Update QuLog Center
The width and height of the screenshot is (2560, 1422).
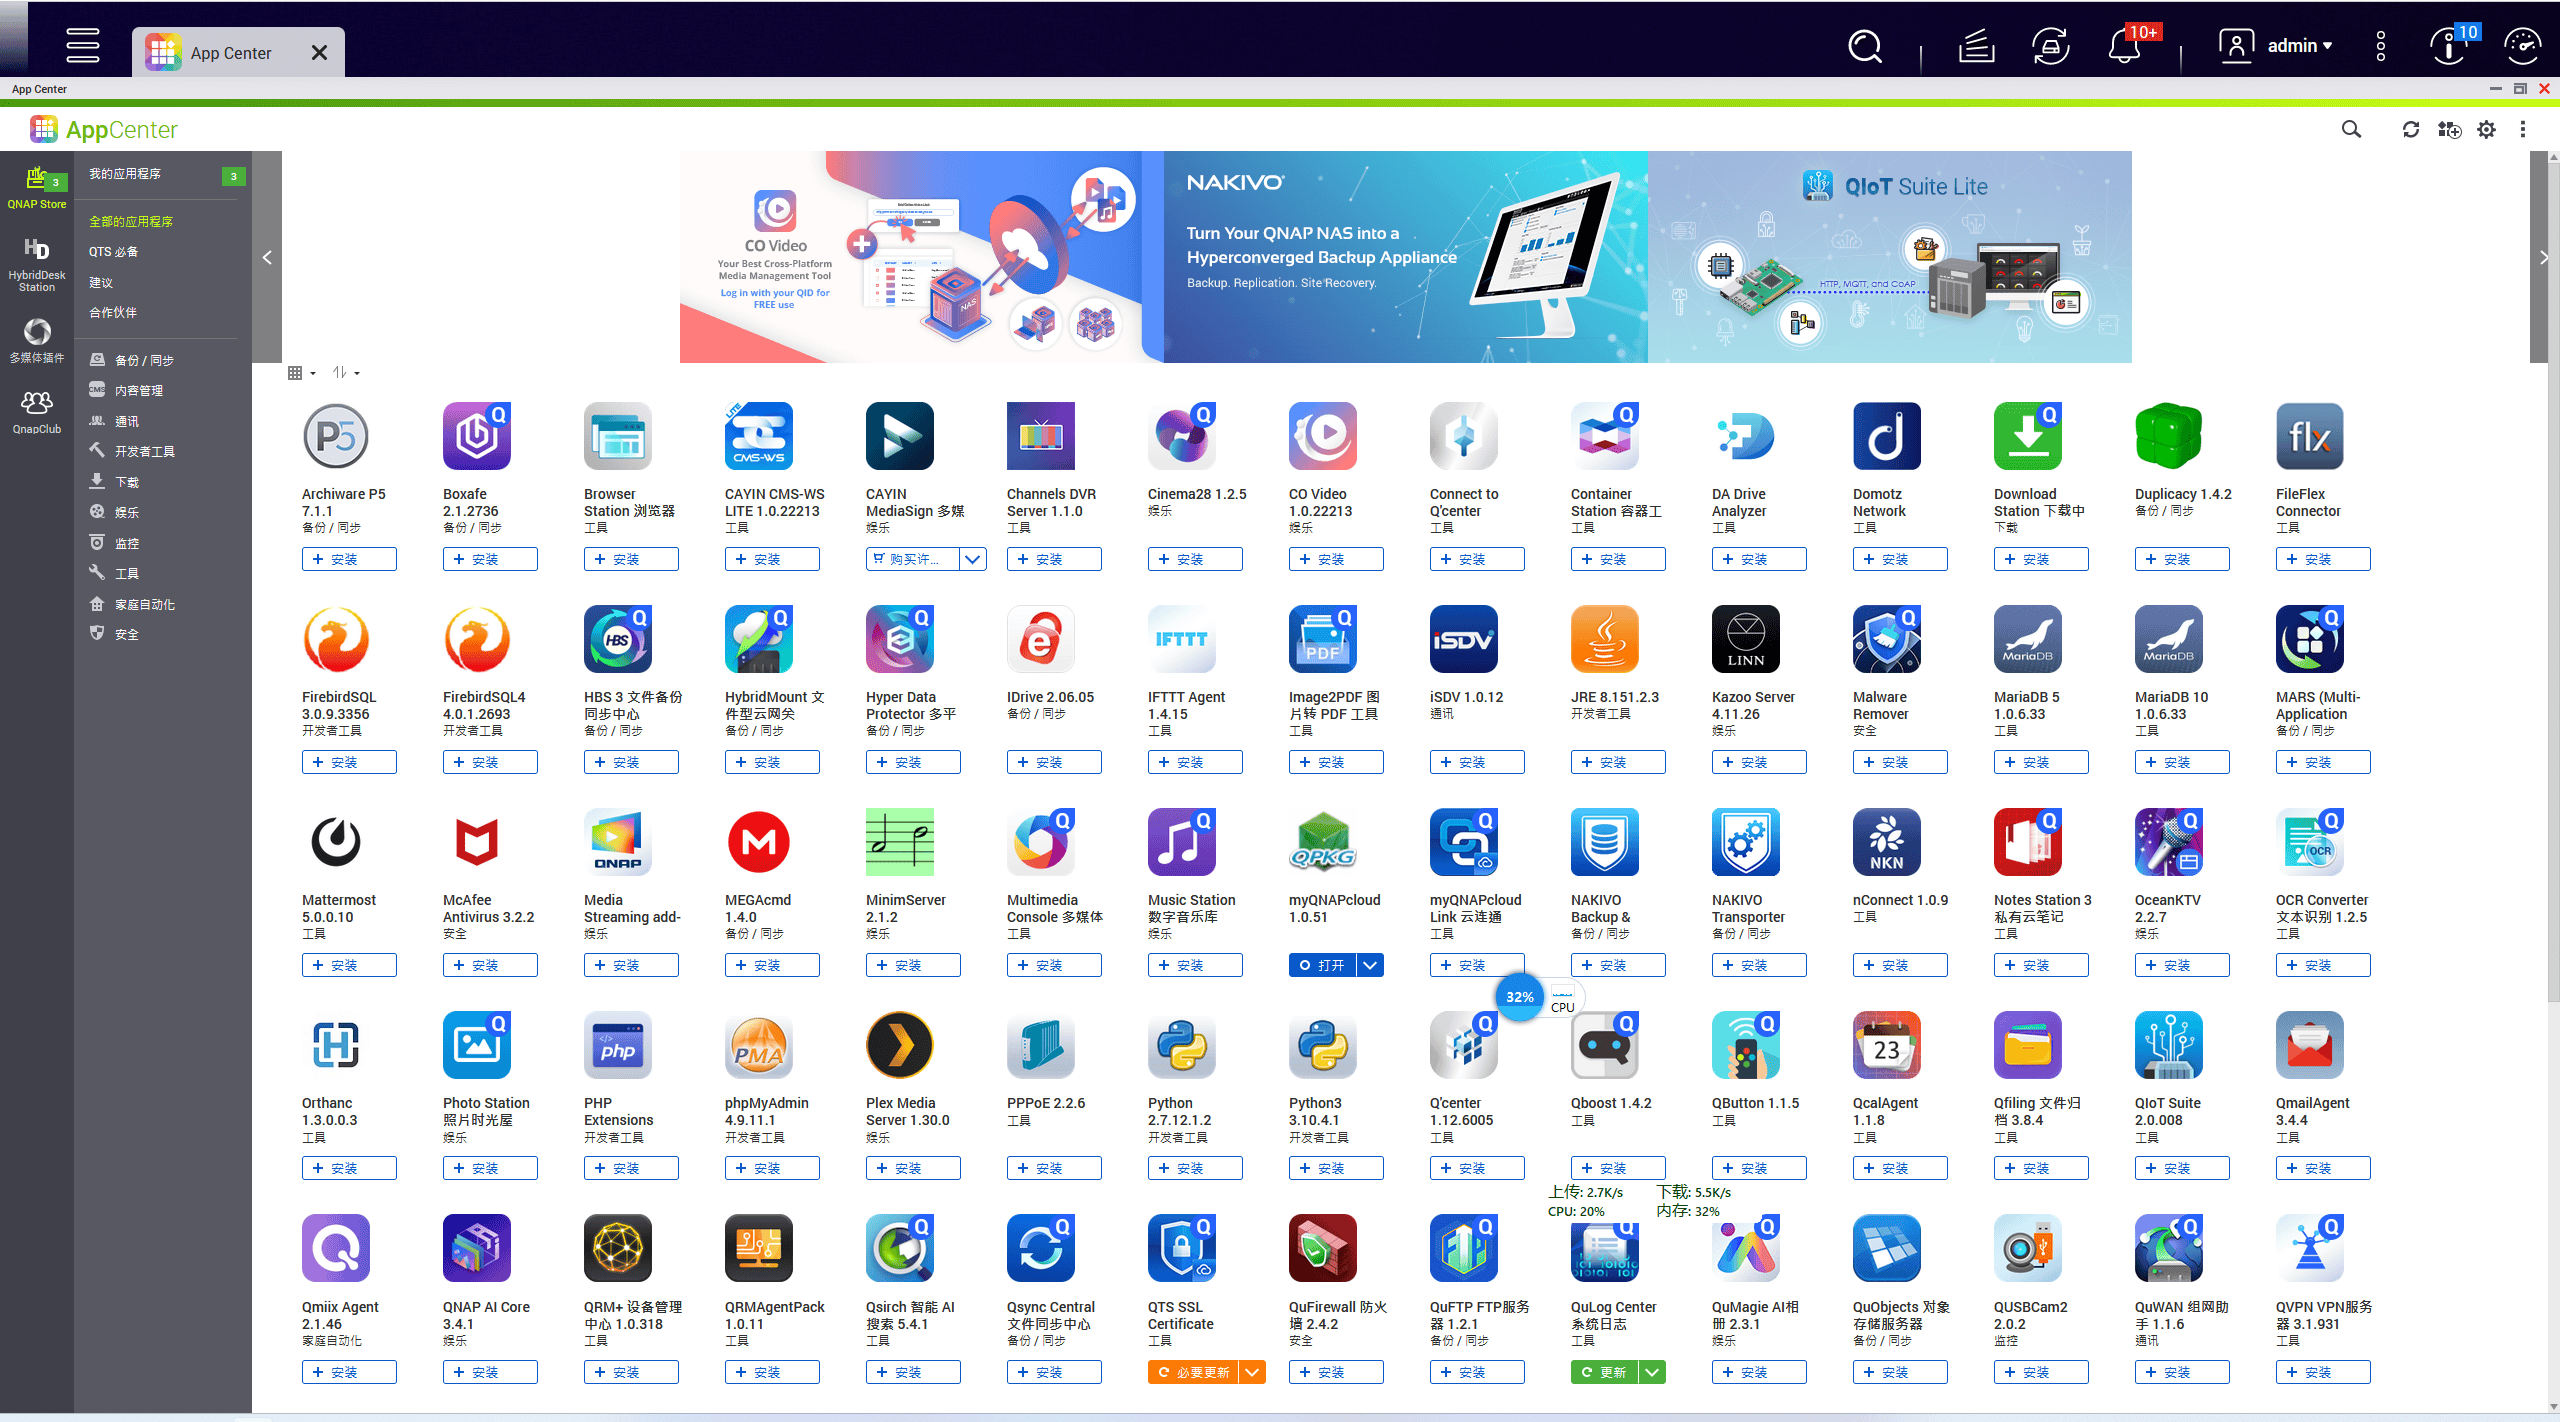coord(1604,1372)
